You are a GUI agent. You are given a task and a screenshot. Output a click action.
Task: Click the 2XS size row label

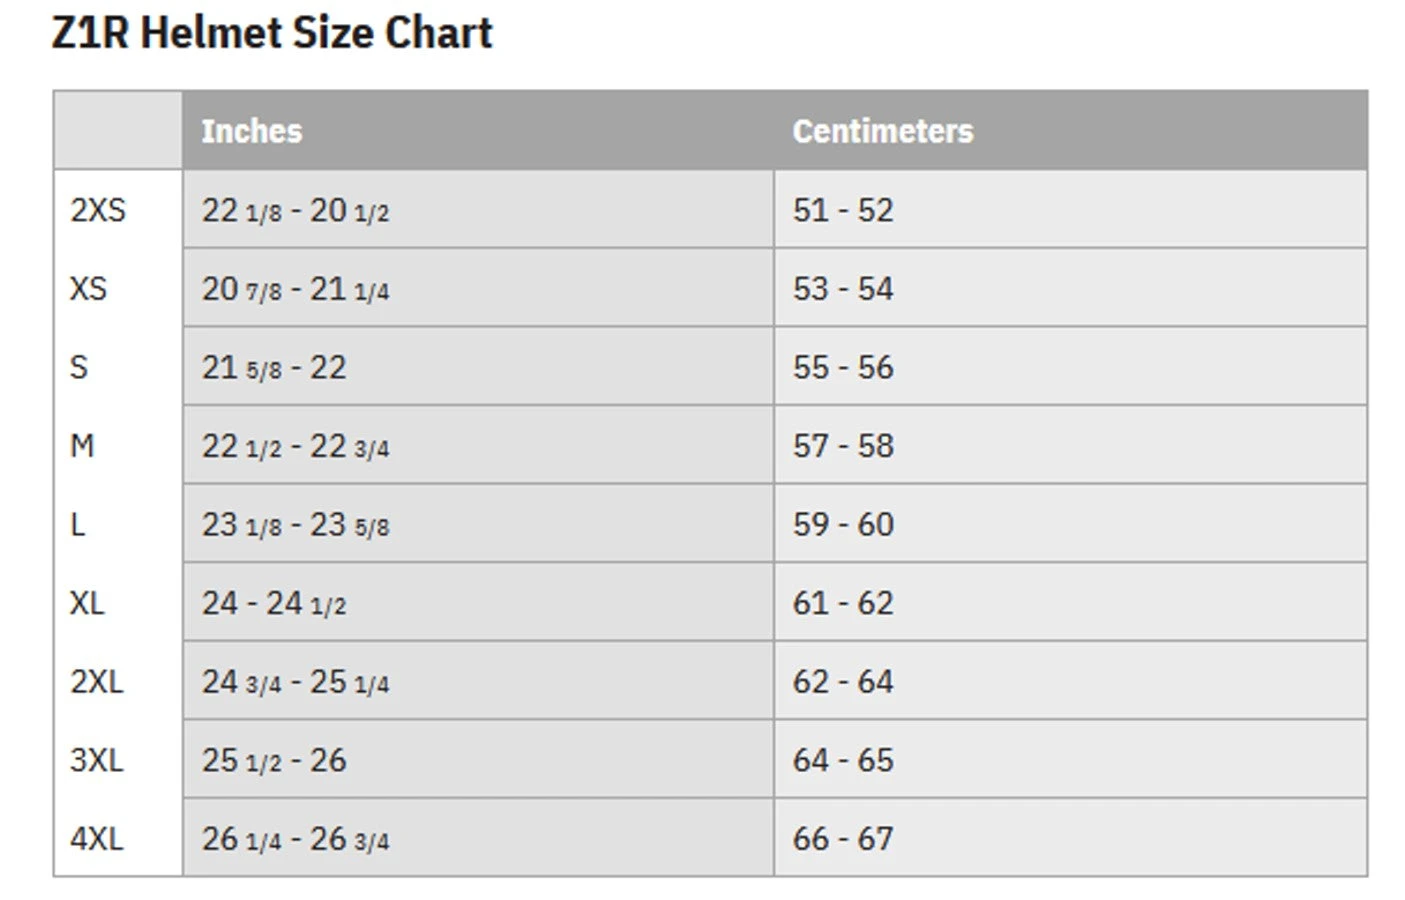tap(98, 210)
